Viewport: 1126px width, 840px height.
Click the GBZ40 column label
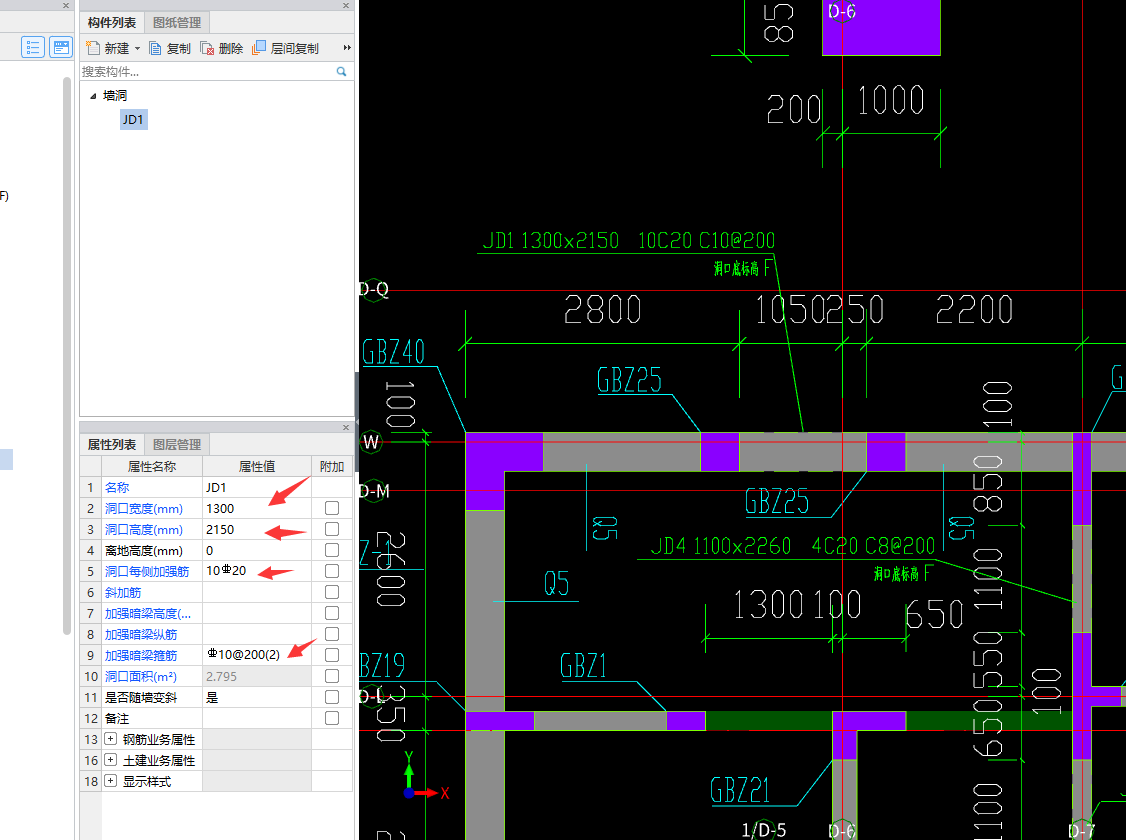tap(394, 352)
